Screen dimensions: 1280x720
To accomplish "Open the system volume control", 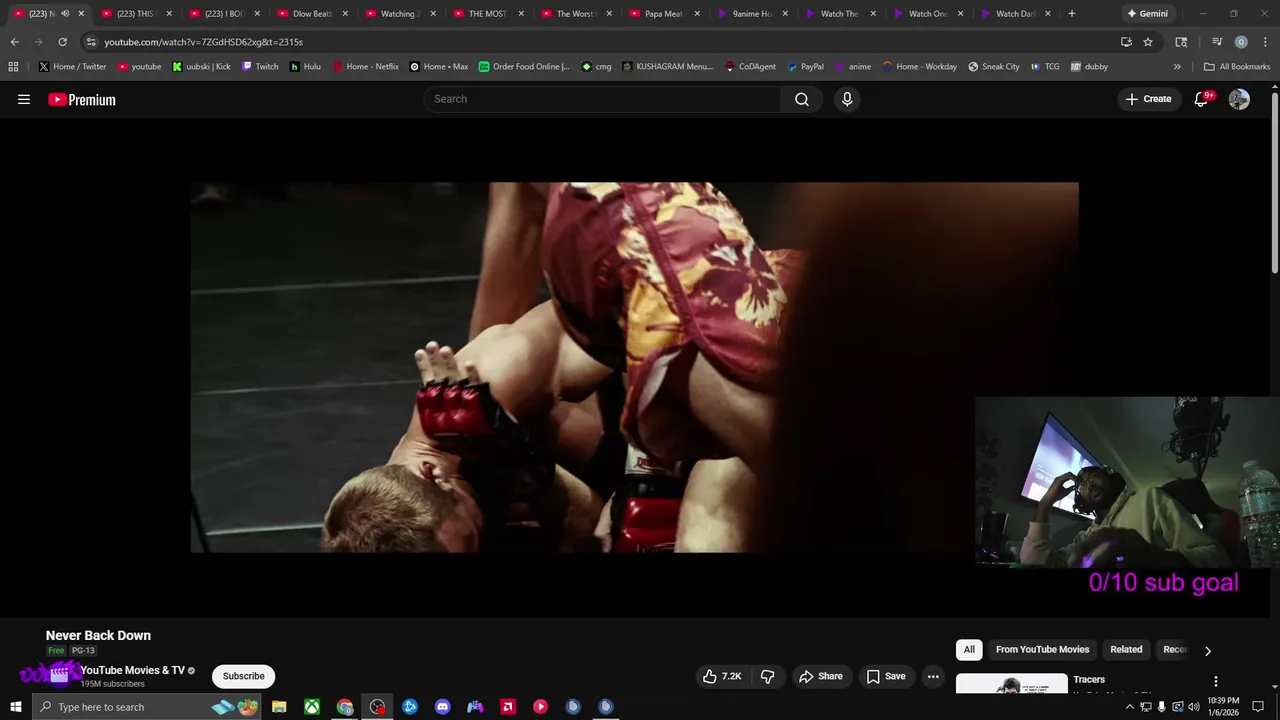I will coord(1193,707).
